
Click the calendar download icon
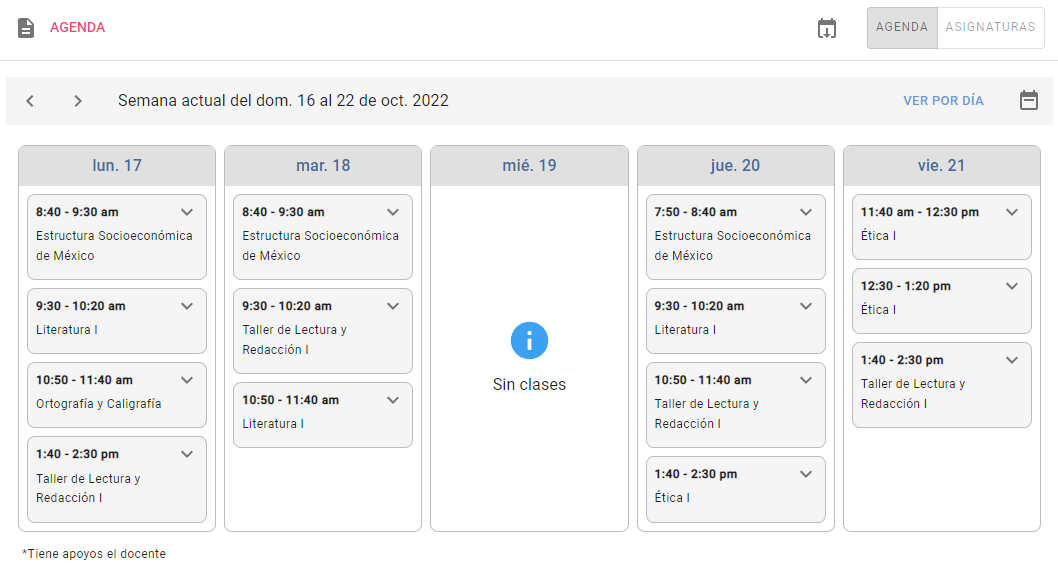coord(826,28)
